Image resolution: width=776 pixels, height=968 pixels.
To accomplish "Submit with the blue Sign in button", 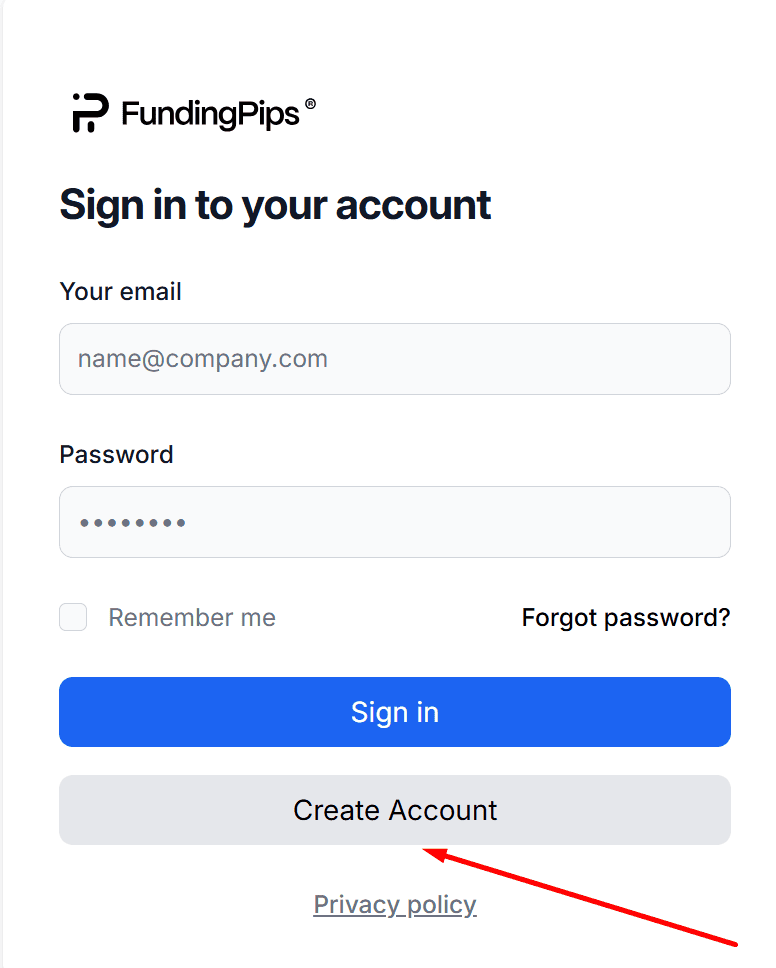I will 395,712.
